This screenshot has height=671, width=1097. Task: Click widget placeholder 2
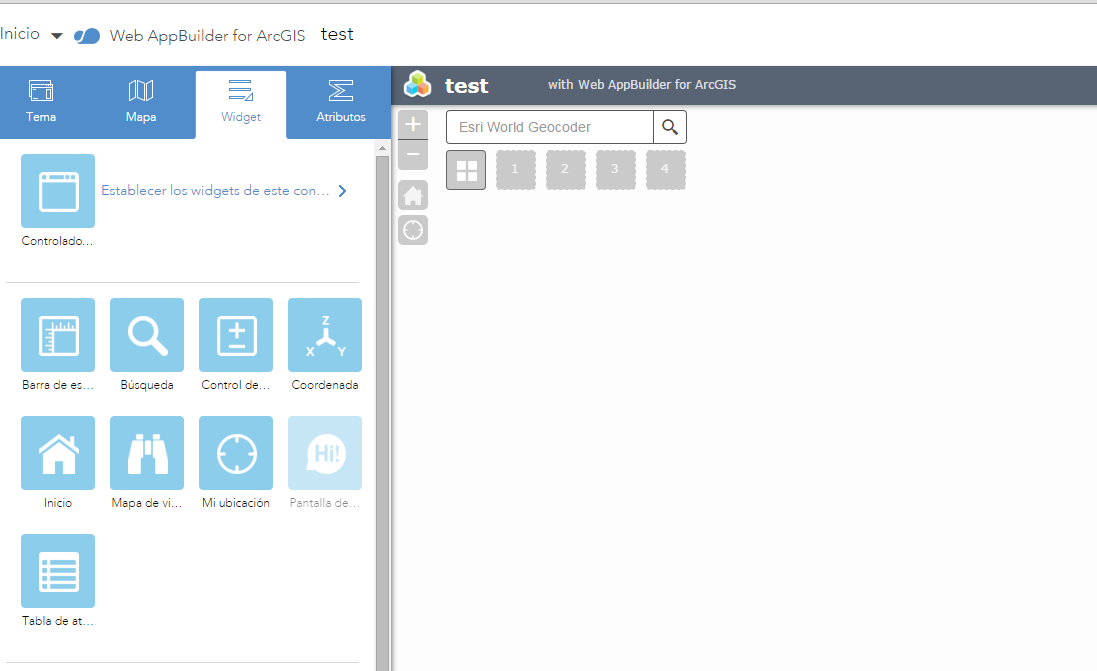pyautogui.click(x=565, y=170)
